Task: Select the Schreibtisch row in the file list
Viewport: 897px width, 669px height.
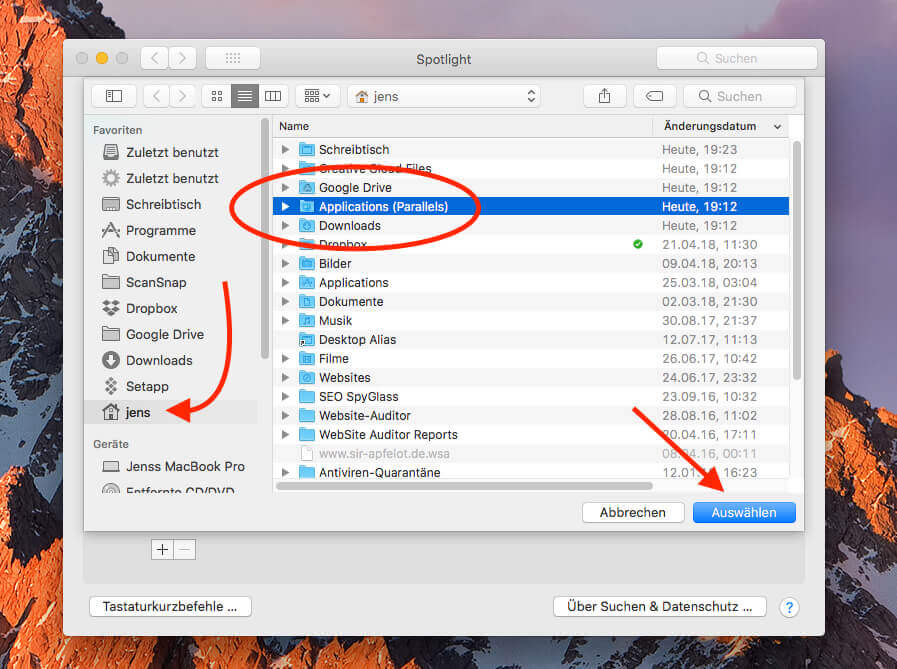Action: point(531,149)
